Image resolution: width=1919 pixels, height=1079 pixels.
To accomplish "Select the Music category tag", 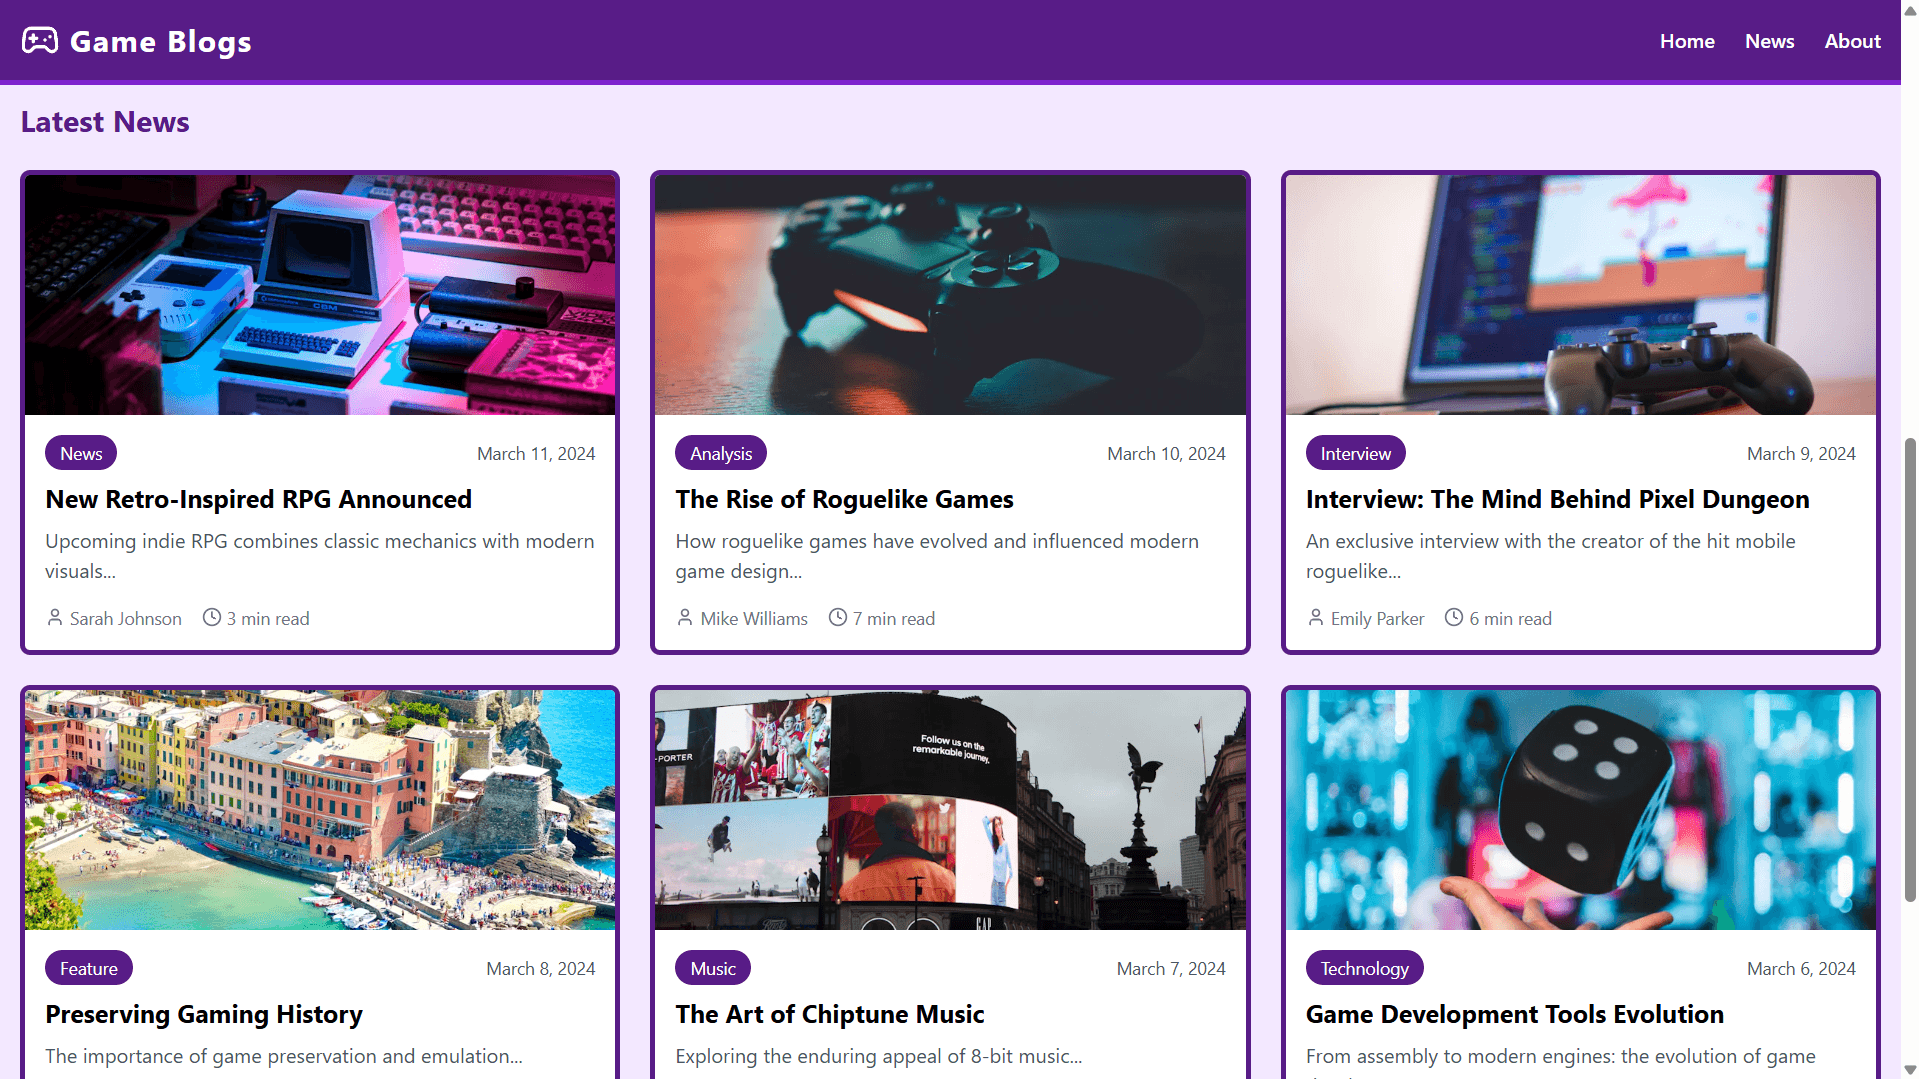I will click(713, 968).
